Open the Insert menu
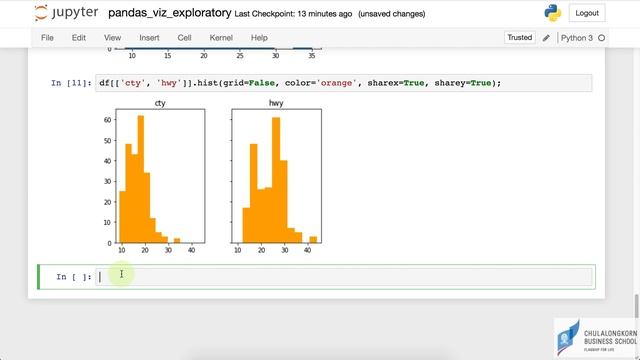This screenshot has height=360, width=640. pos(149,38)
